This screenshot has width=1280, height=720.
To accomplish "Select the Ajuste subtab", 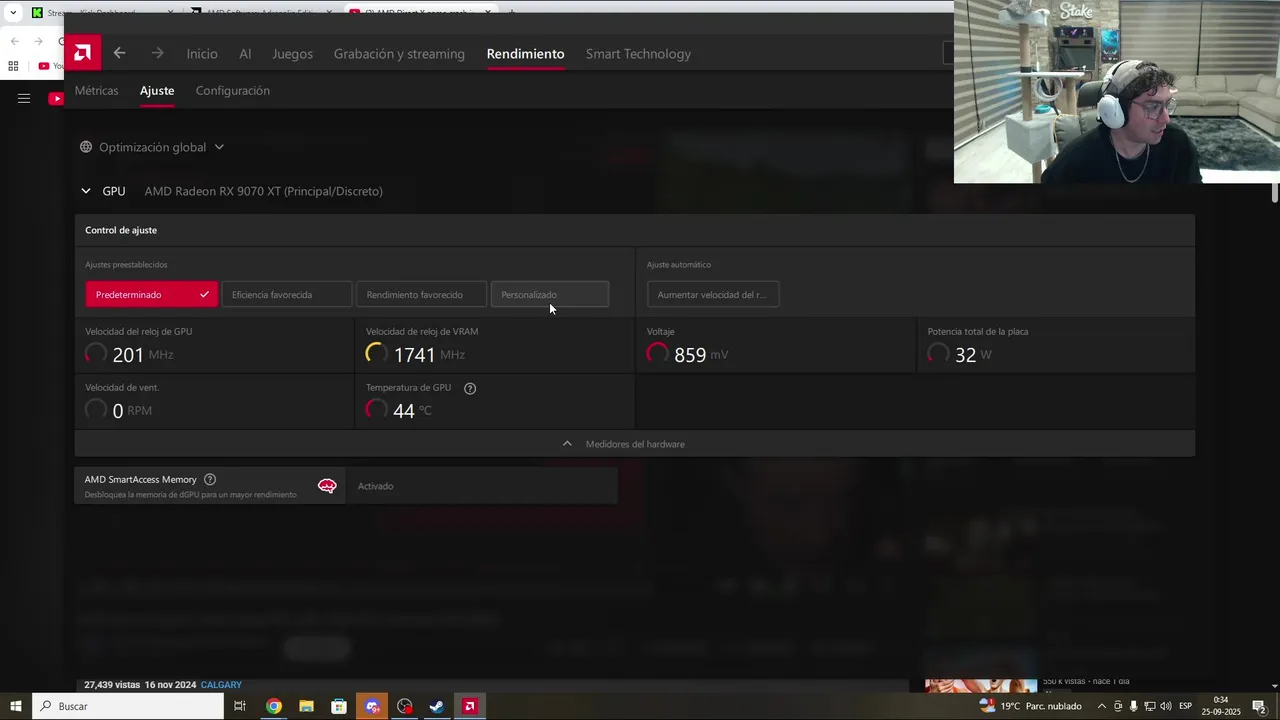I will (157, 90).
